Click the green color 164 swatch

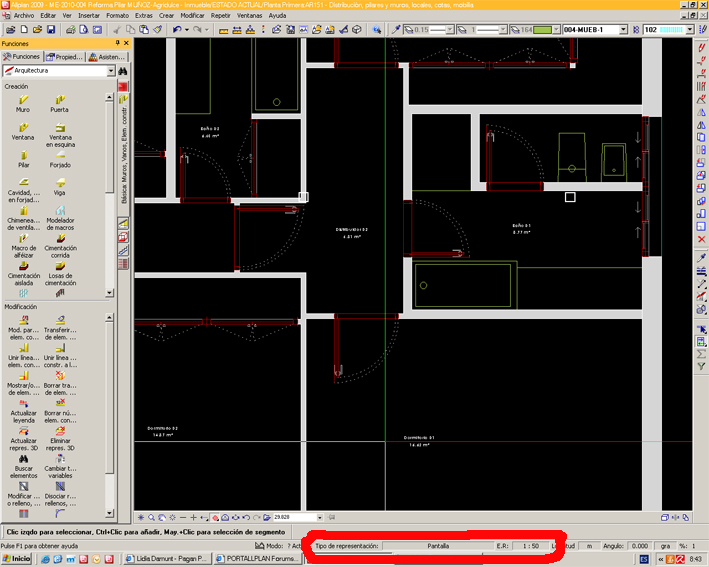(543, 29)
